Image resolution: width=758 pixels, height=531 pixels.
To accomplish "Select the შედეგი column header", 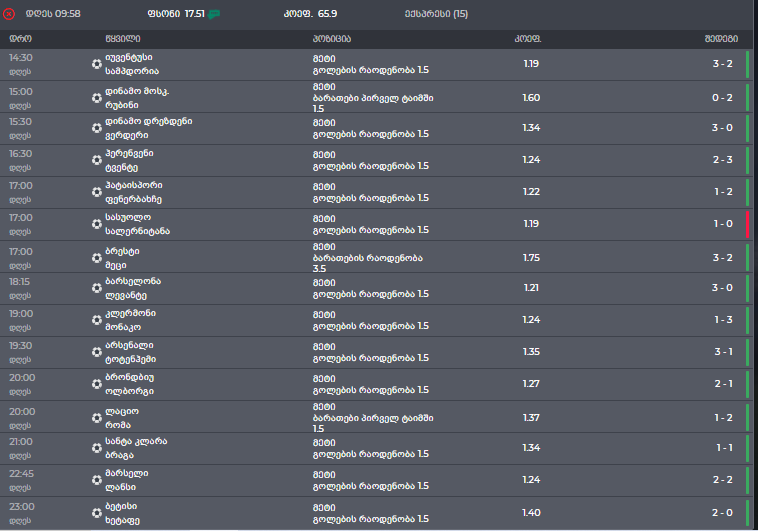I will [x=720, y=39].
